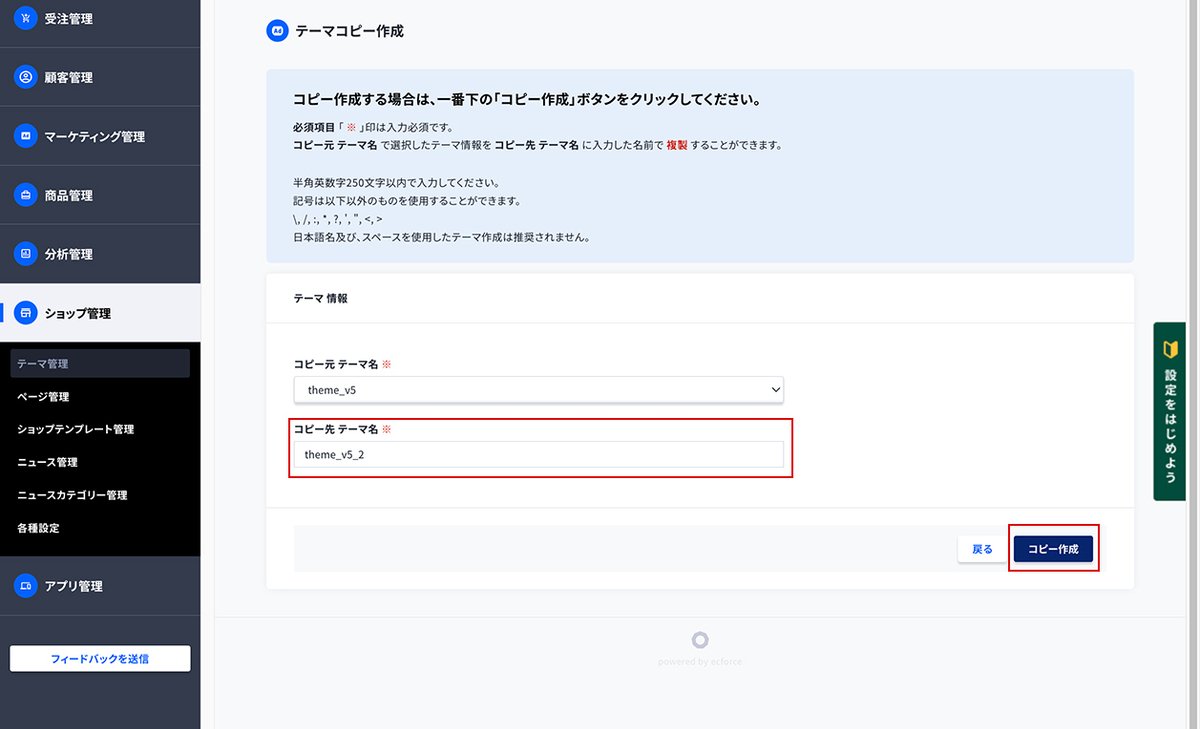Image resolution: width=1200 pixels, height=729 pixels.
Task: Click the ショップ管理 sidebar icon
Action: pos(25,312)
